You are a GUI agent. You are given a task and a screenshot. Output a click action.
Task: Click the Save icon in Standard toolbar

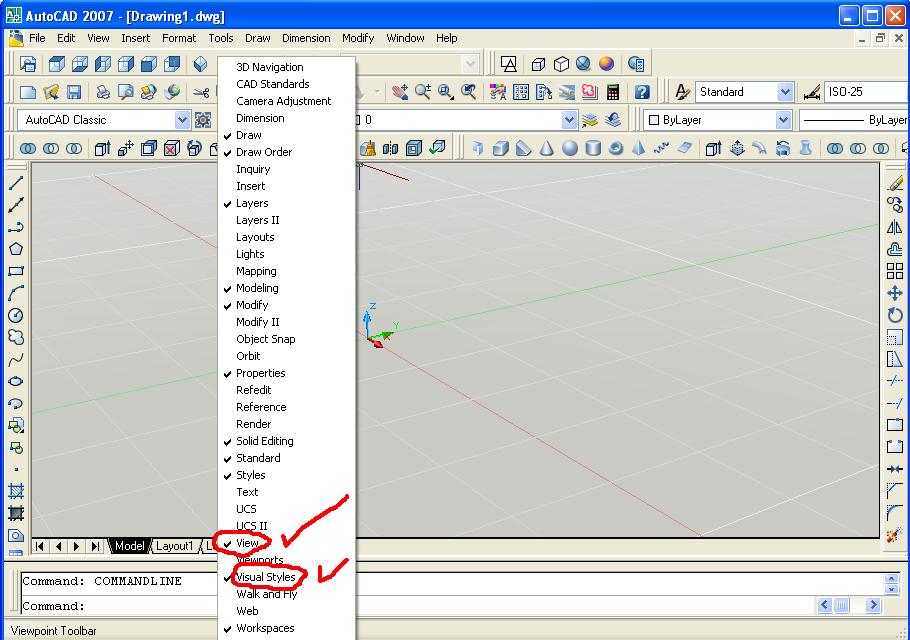point(74,92)
